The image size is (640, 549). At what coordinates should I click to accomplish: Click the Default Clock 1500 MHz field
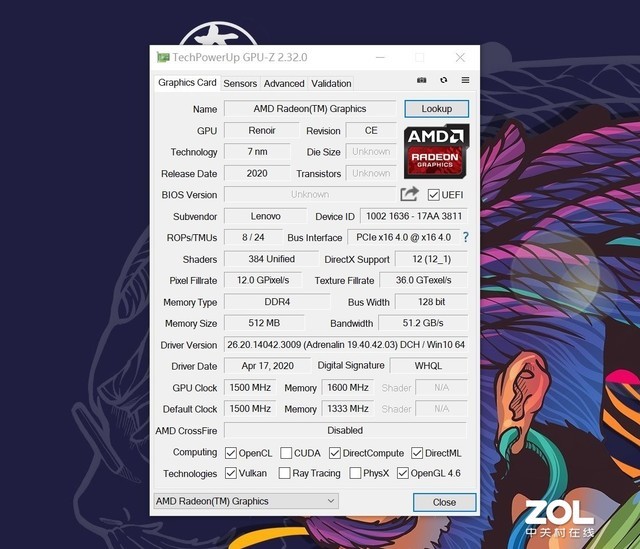[x=250, y=409]
